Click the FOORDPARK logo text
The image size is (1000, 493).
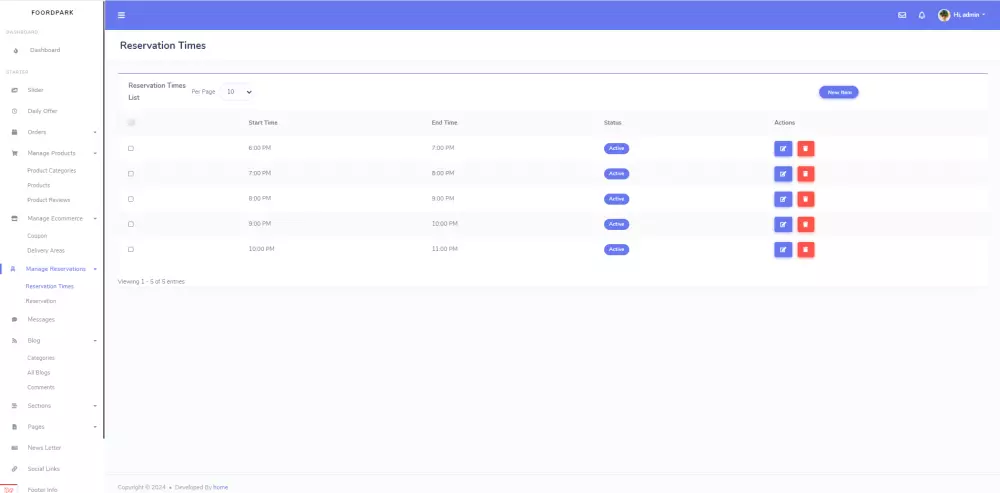pyautogui.click(x=52, y=13)
